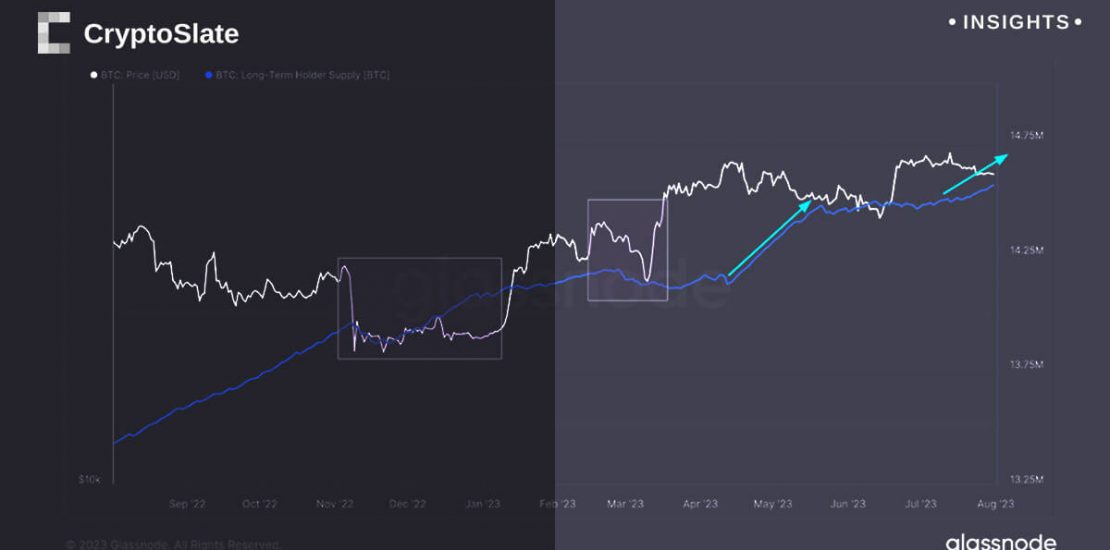Click the Apr '23 x-axis label
Viewport: 1110px width, 550px height.
[699, 504]
